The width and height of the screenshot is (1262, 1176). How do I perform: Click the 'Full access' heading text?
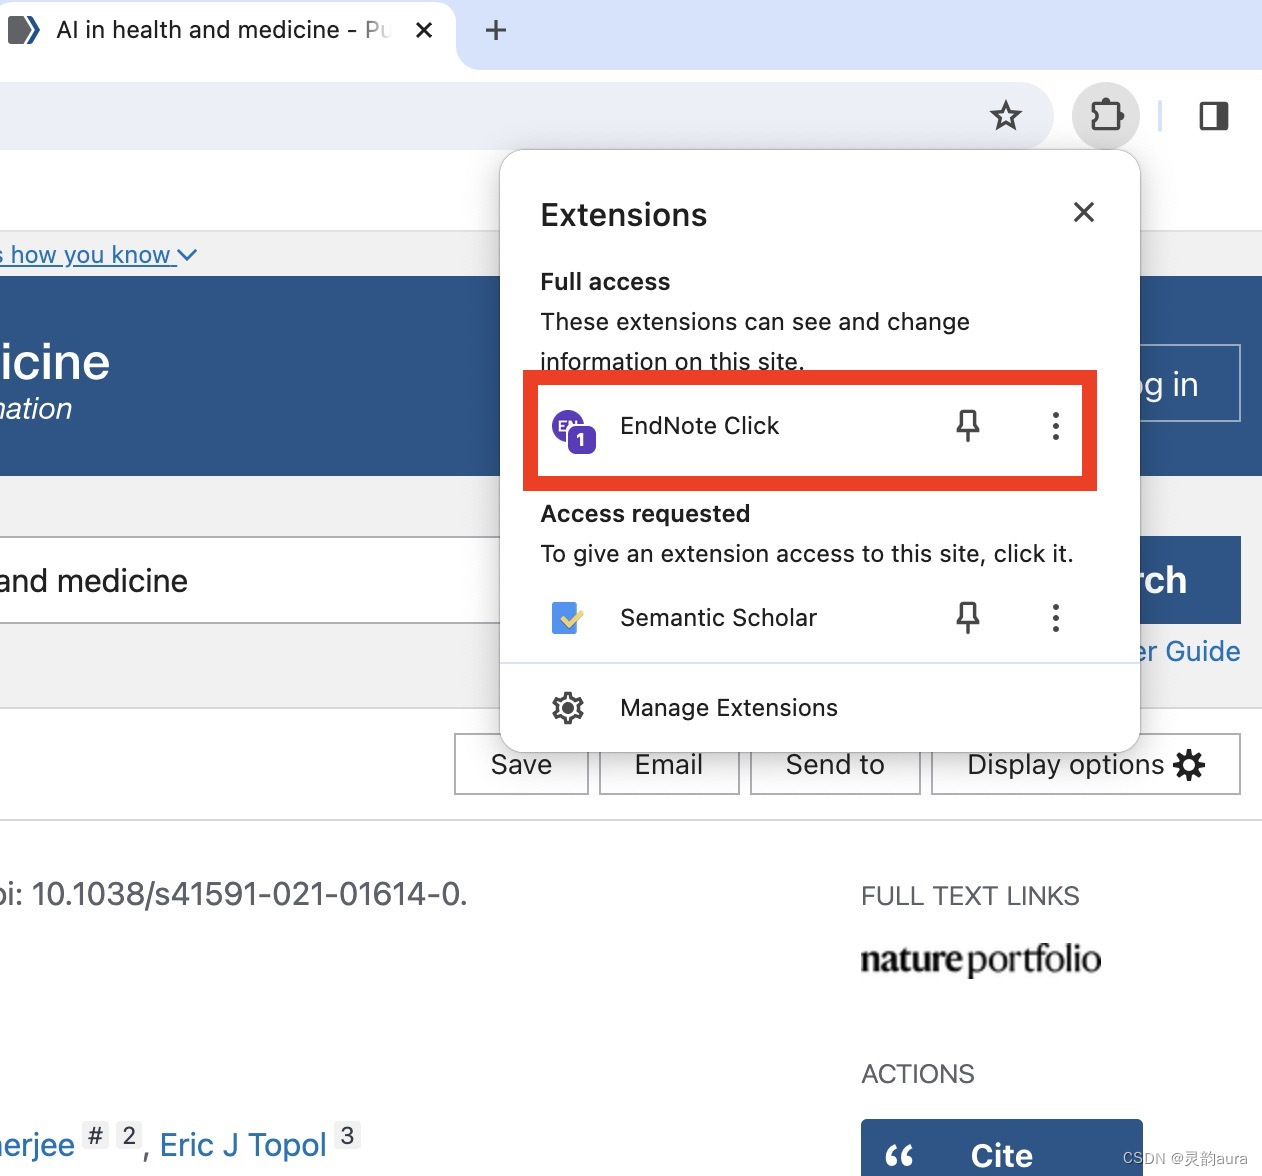click(605, 282)
